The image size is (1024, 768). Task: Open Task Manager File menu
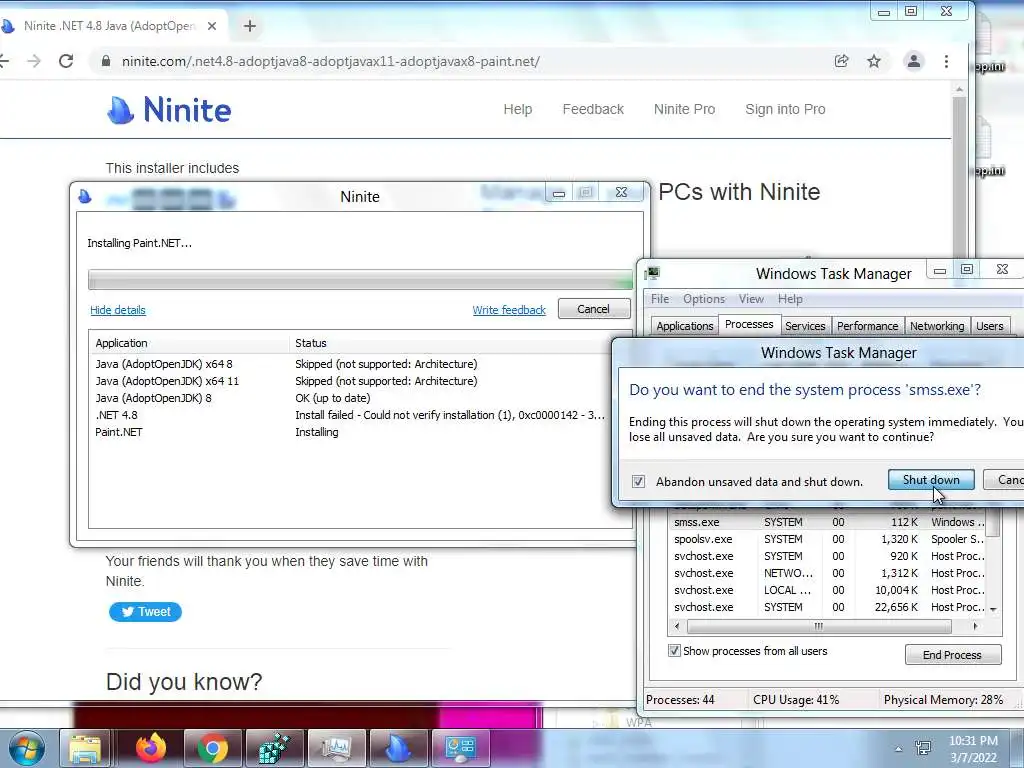point(660,298)
